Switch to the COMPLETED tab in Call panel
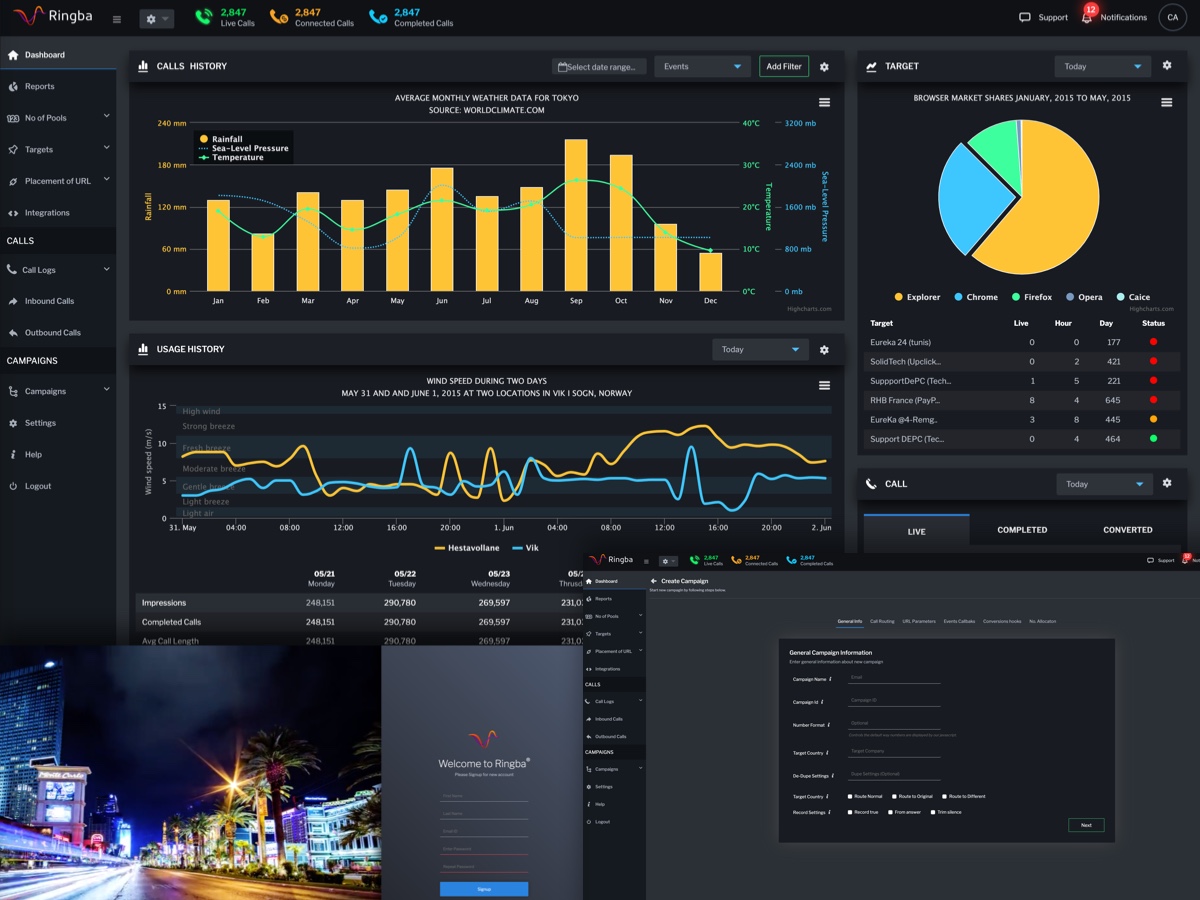Screen dimensions: 1200x900 point(1022,530)
